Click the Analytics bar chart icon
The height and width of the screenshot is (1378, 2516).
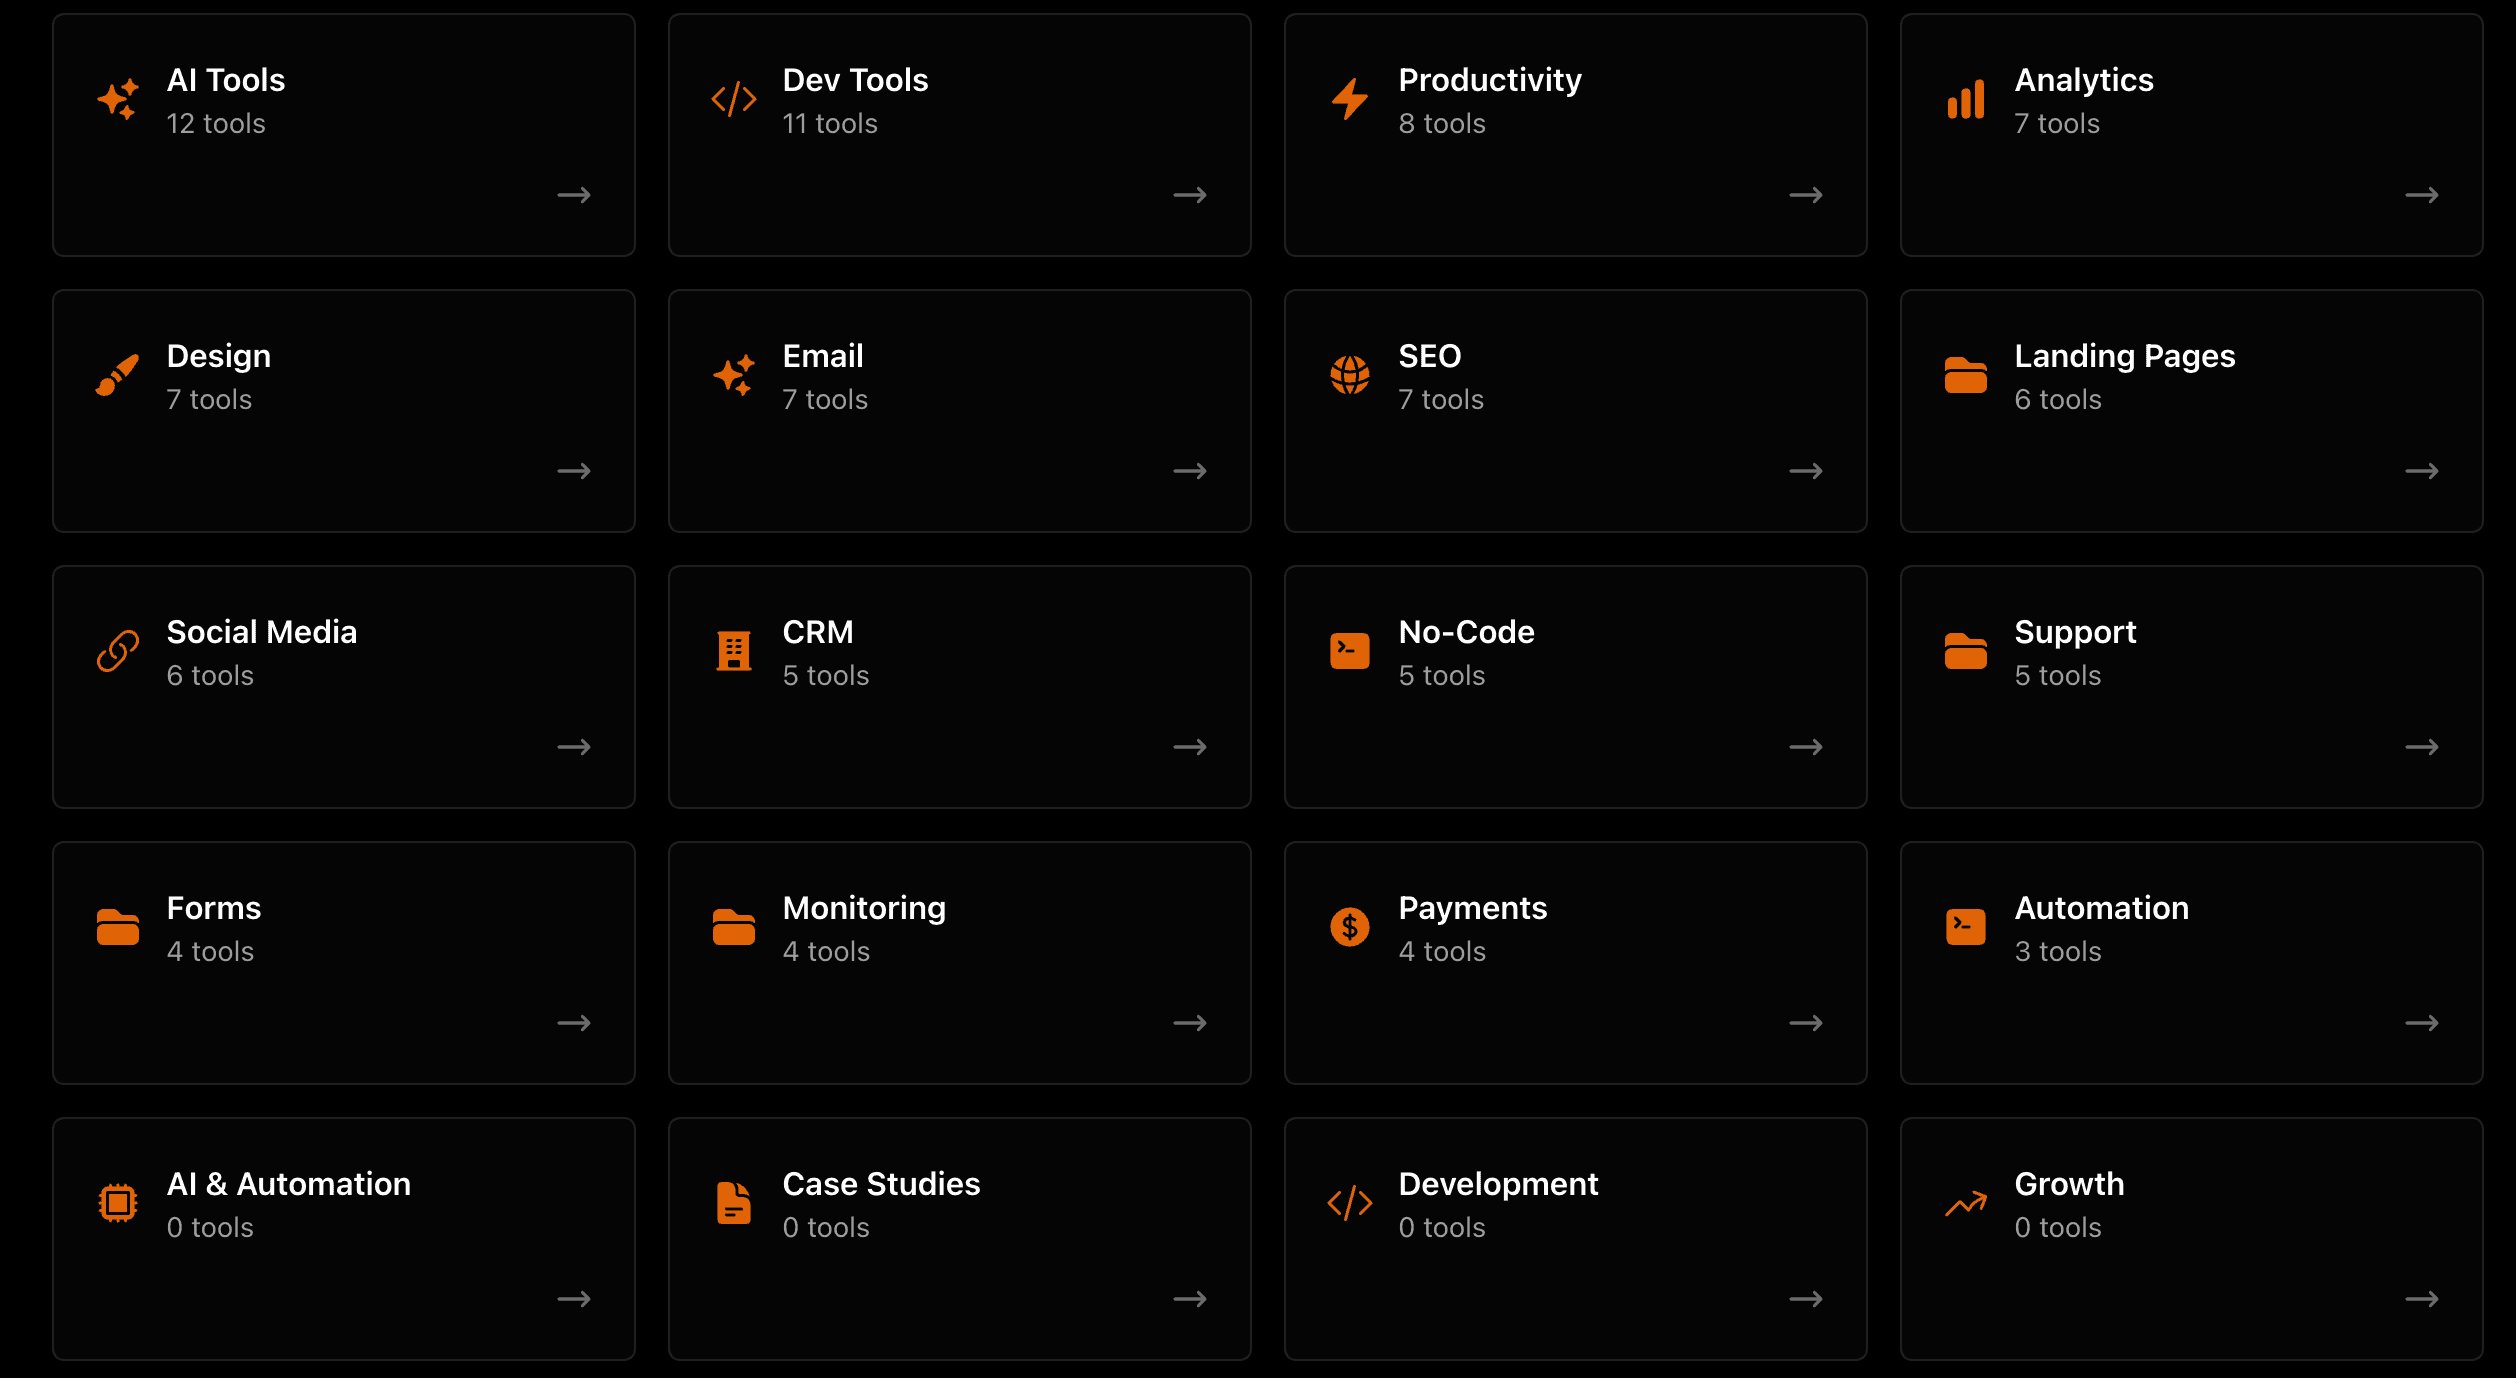[x=1963, y=98]
